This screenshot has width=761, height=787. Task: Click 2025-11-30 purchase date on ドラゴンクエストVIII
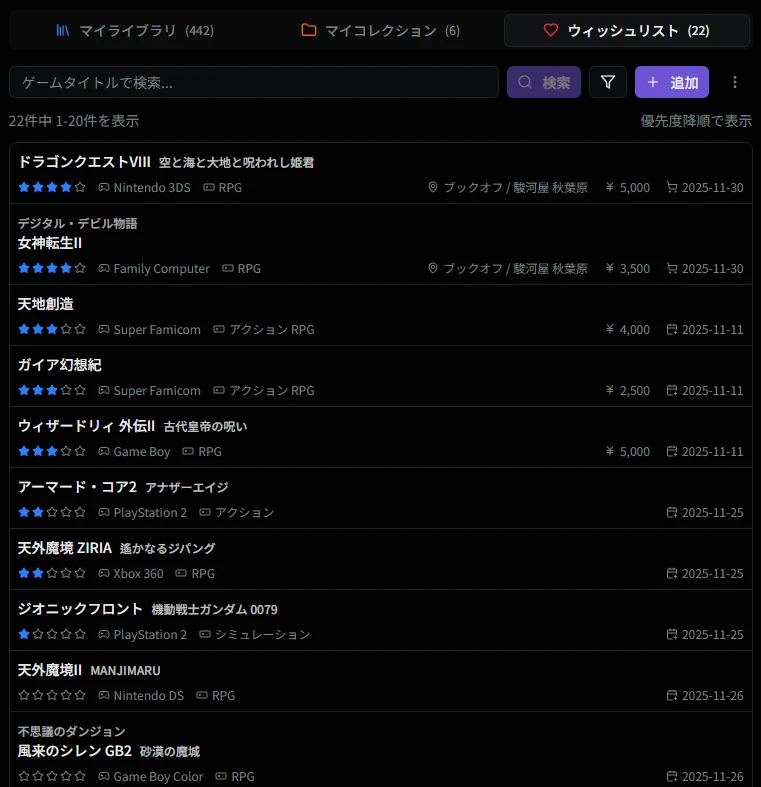713,188
